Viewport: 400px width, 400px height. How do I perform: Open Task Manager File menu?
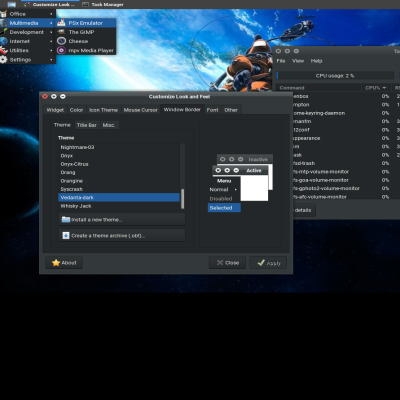point(281,61)
